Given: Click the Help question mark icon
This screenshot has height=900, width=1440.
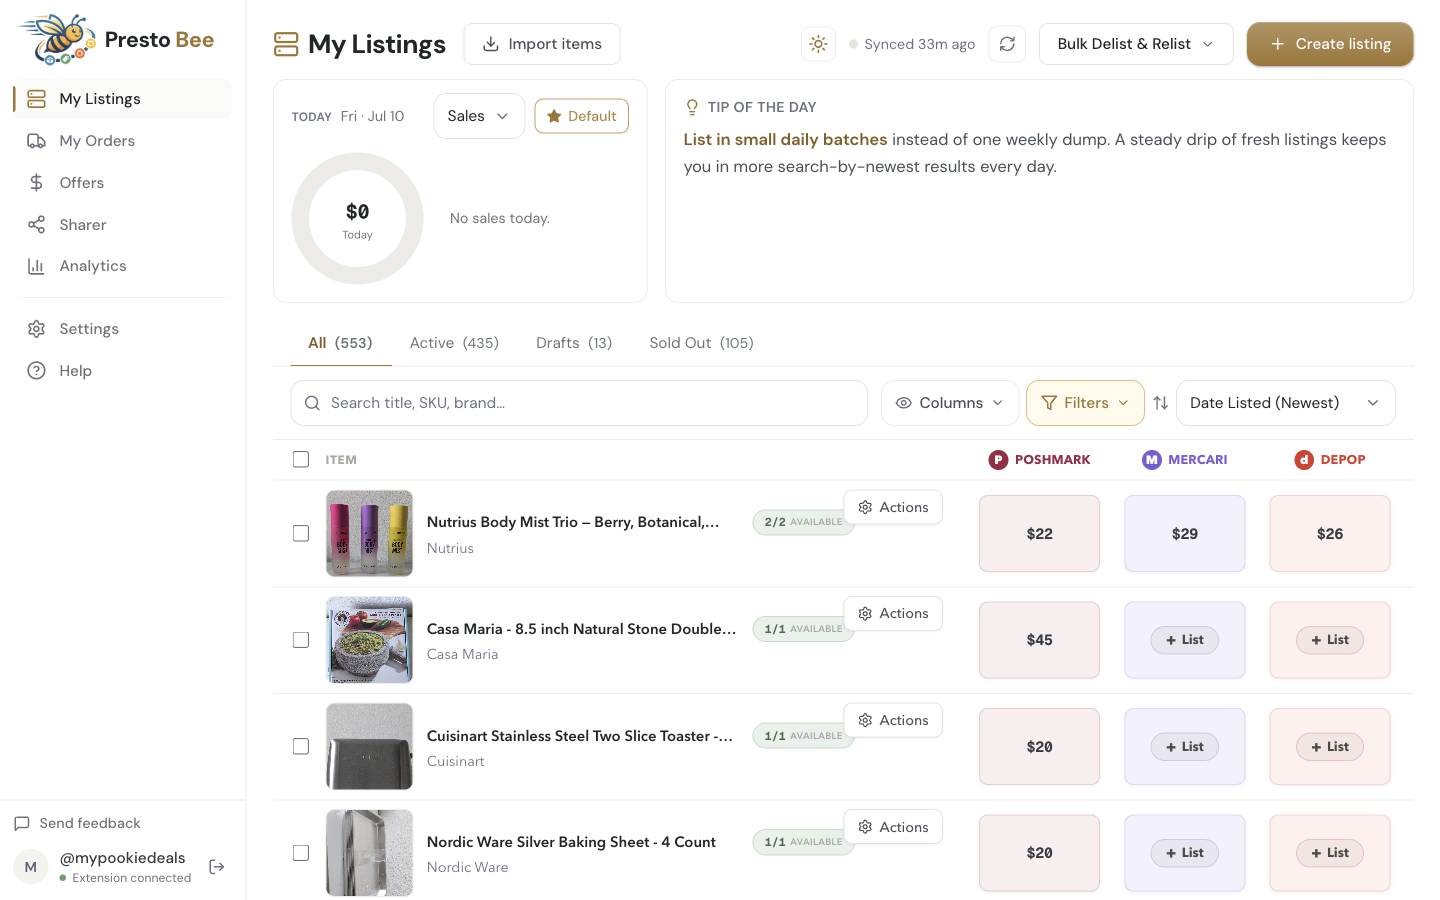Looking at the screenshot, I should pos(36,371).
